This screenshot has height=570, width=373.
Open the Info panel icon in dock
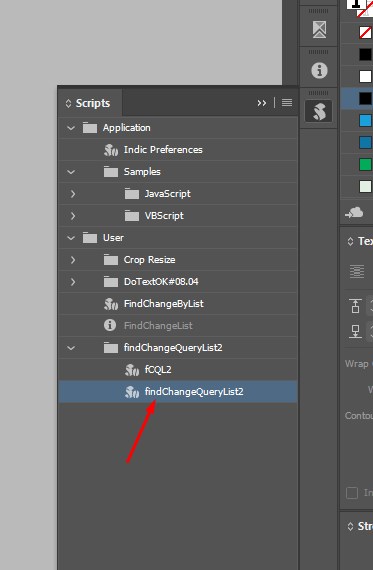click(x=319, y=70)
